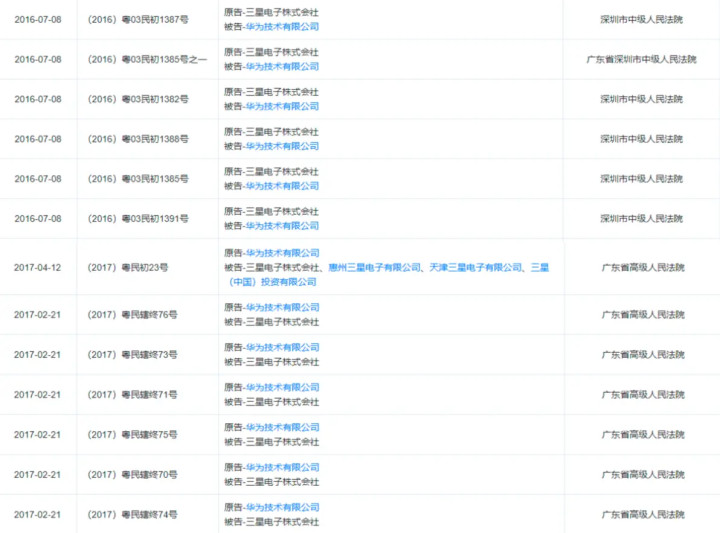Select case number (2016)粤03民初1391号
The width and height of the screenshot is (720, 533).
[x=138, y=219]
